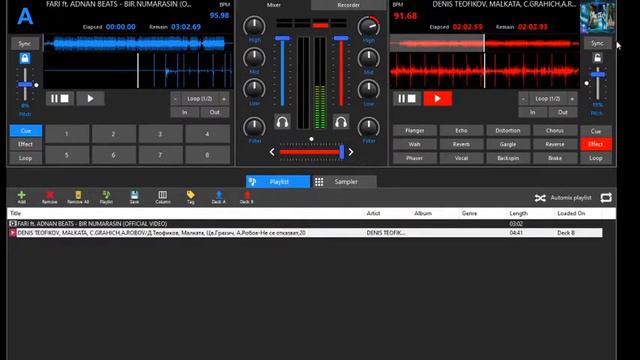Switch to the Mixer tab
This screenshot has width=640, height=360.
(x=273, y=5)
